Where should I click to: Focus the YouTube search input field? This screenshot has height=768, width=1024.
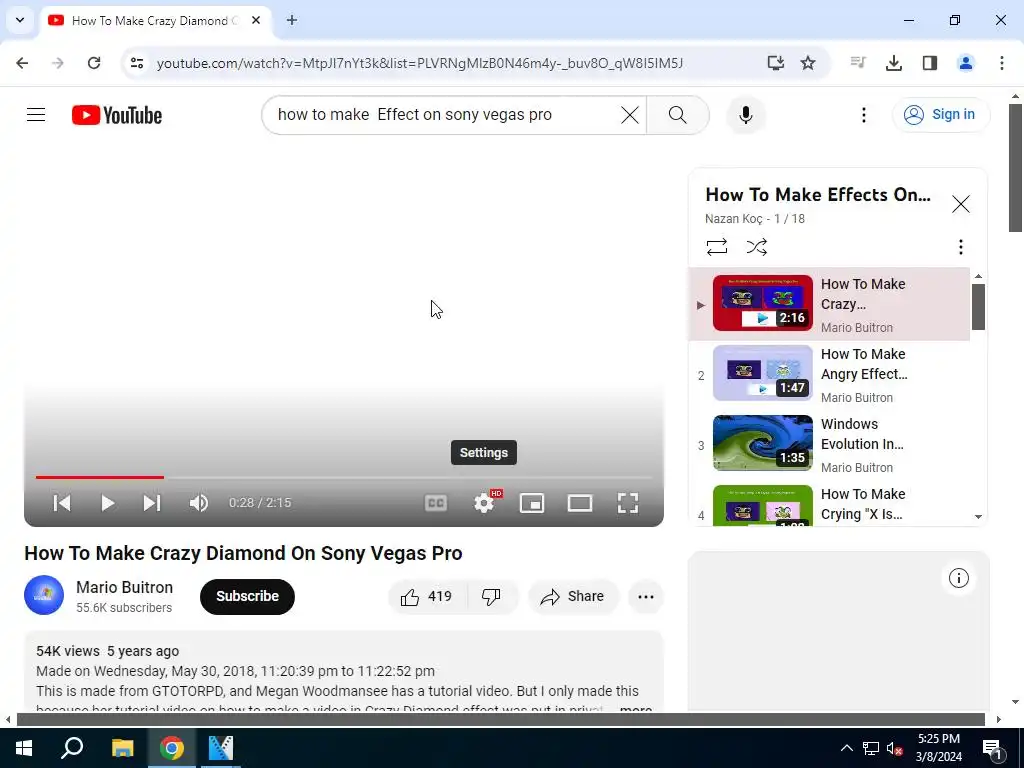pos(444,115)
